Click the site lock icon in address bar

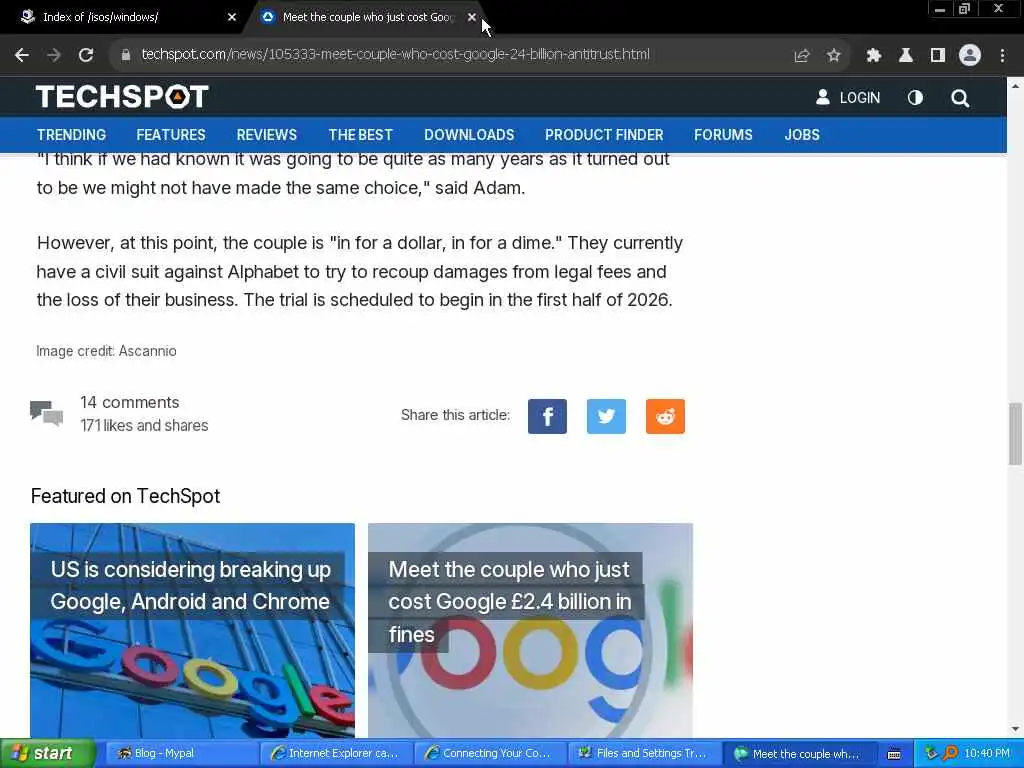[x=126, y=55]
